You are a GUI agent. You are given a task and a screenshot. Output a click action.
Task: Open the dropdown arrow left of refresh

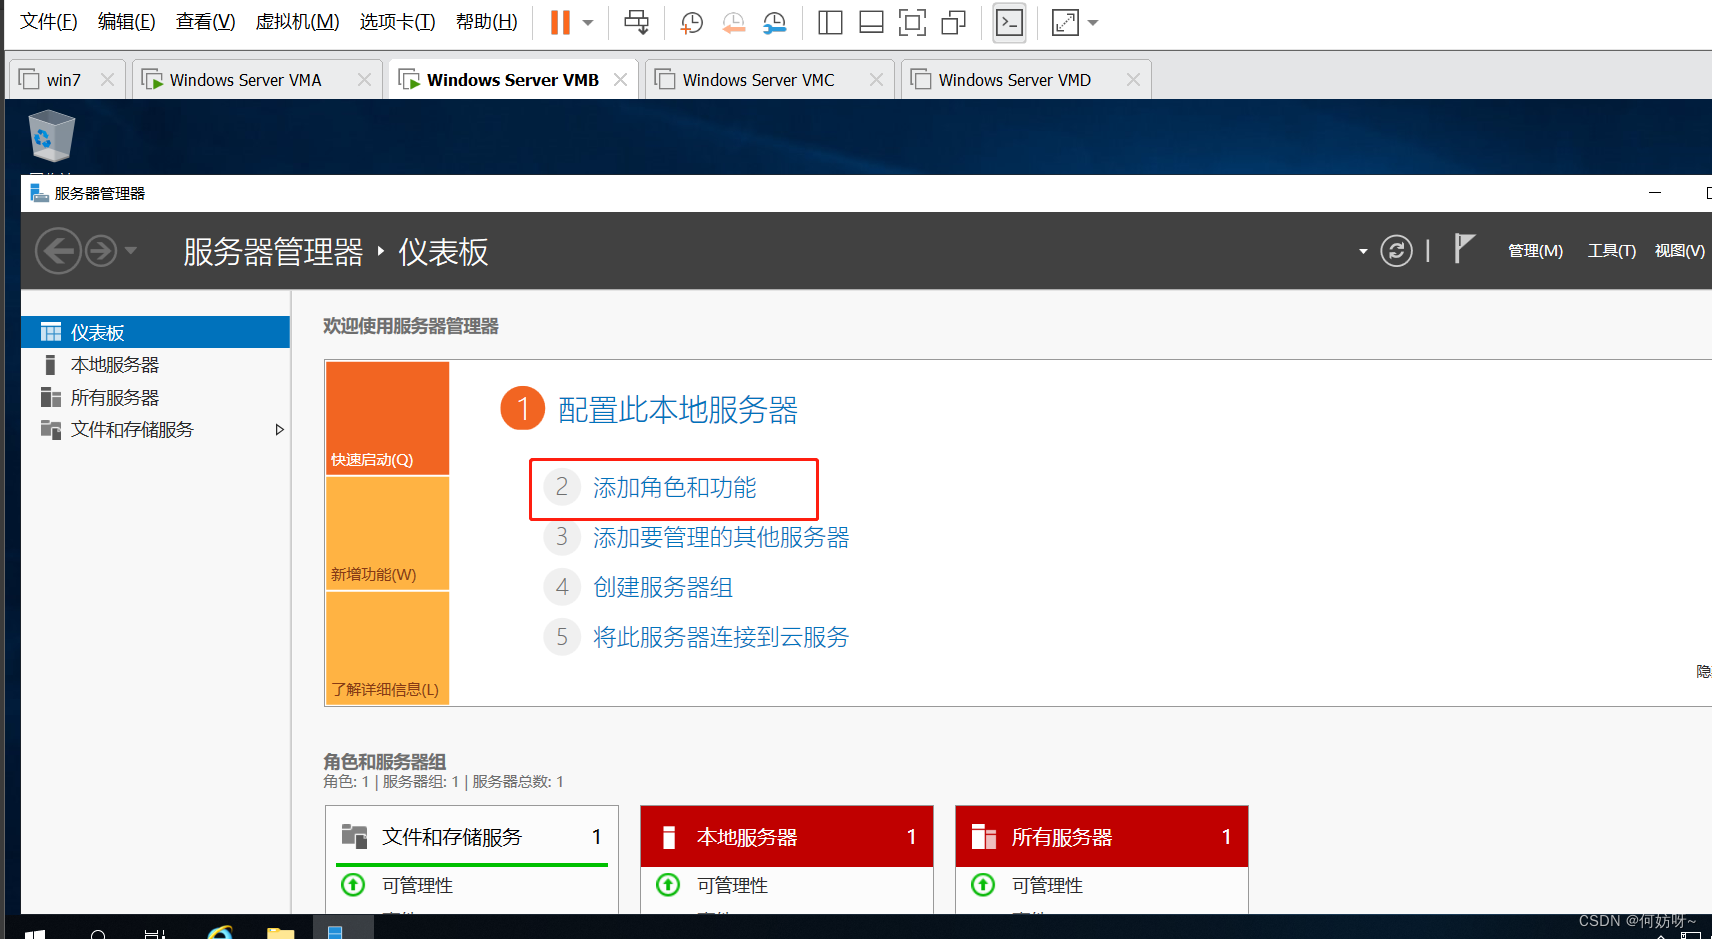coord(1362,251)
